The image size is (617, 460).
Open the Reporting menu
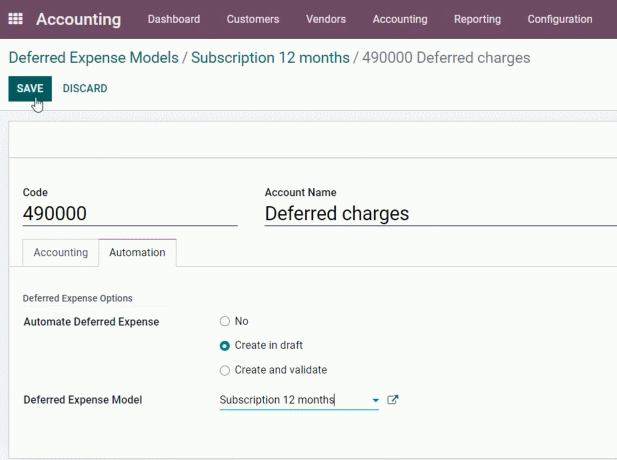(477, 19)
